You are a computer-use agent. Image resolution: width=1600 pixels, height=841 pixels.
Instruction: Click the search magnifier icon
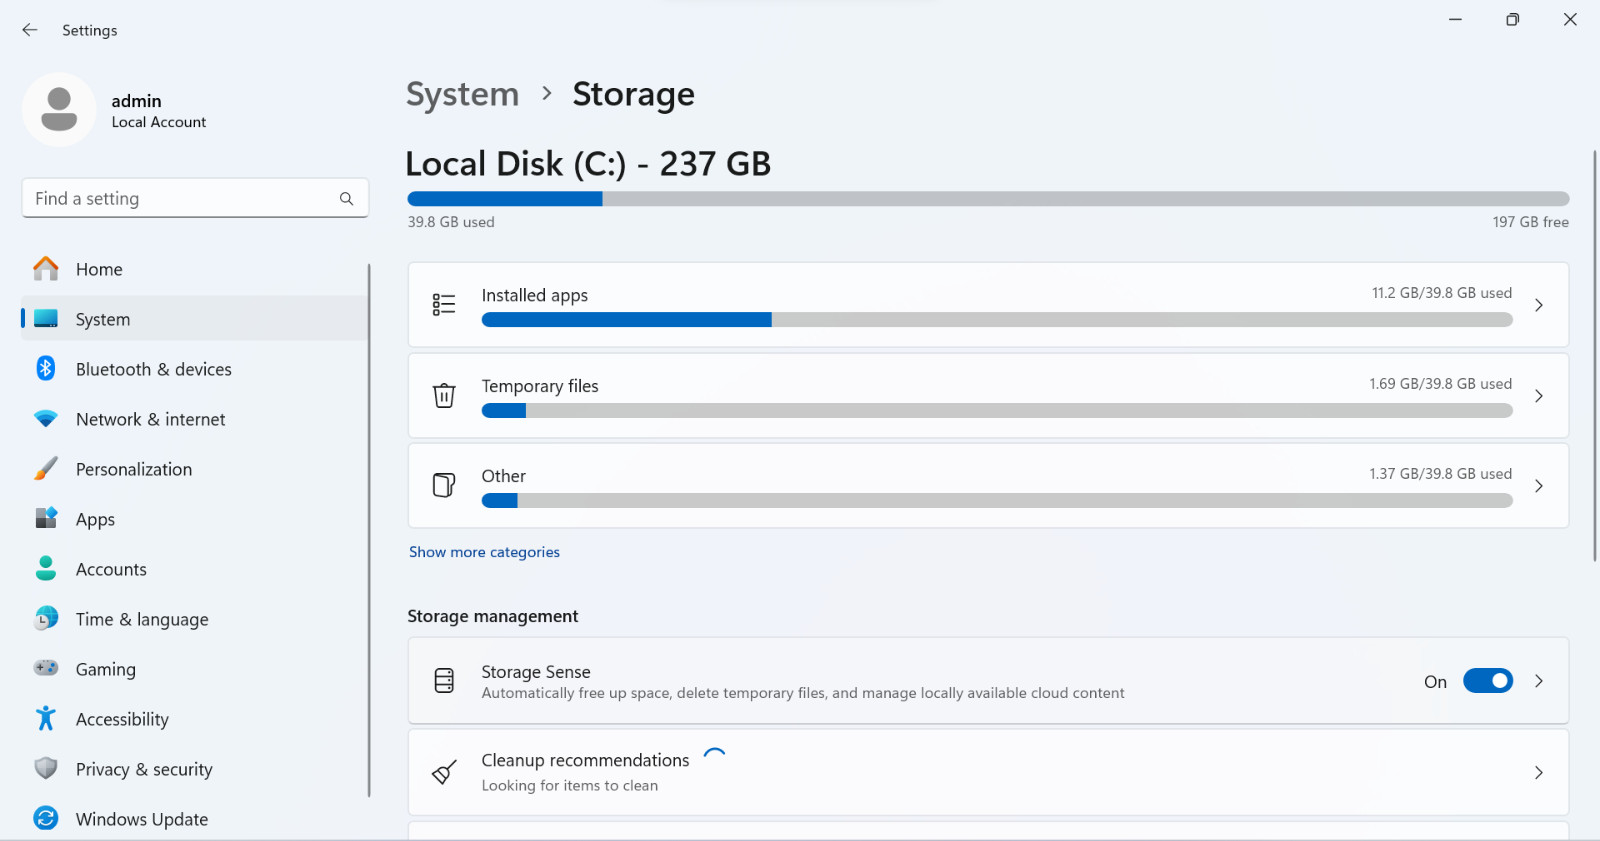pos(346,199)
